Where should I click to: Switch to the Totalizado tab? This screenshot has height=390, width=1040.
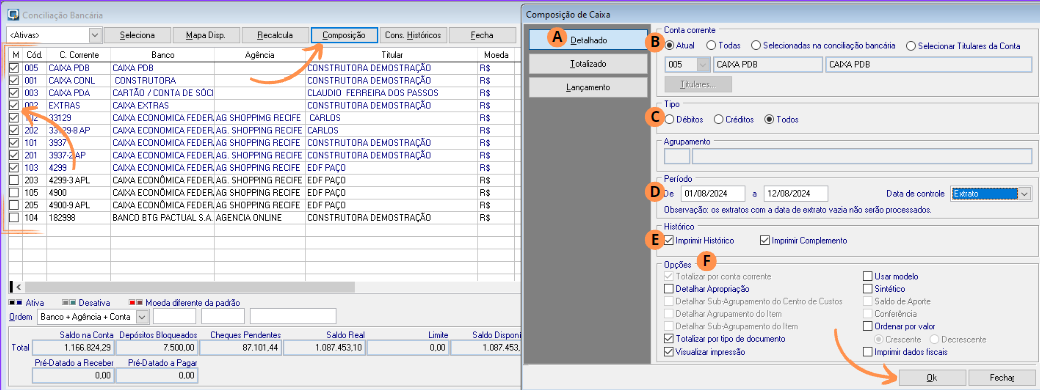(588, 64)
